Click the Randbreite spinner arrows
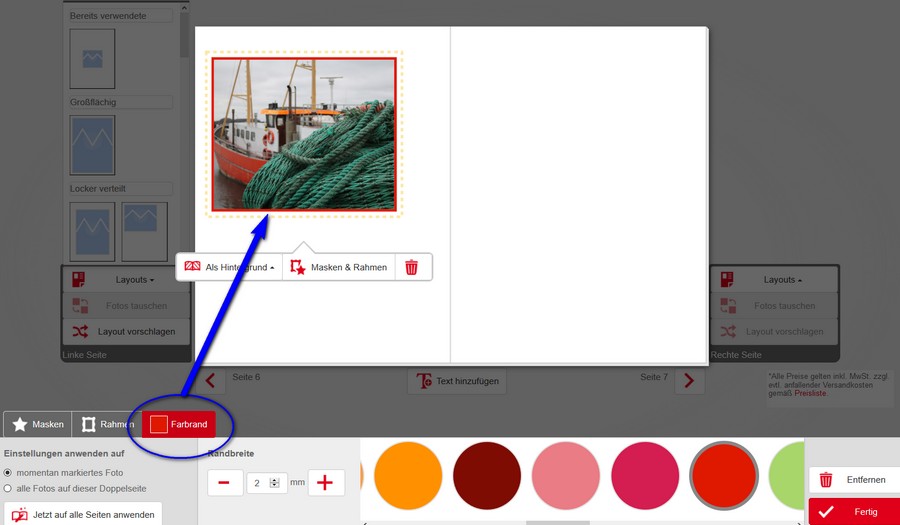This screenshot has height=525, width=900. [x=274, y=483]
